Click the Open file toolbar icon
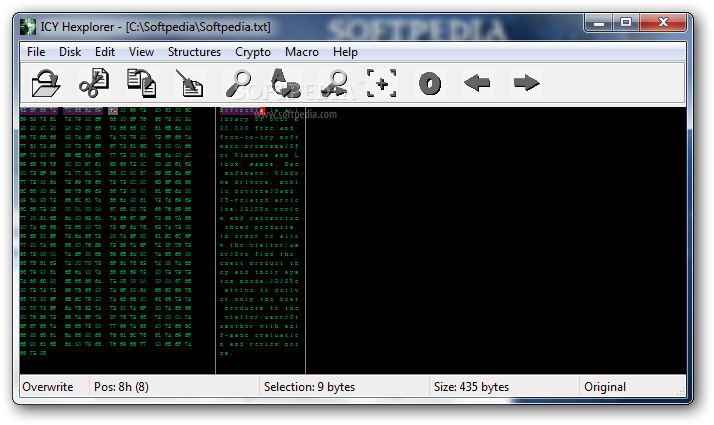714x425 pixels. pyautogui.click(x=46, y=83)
